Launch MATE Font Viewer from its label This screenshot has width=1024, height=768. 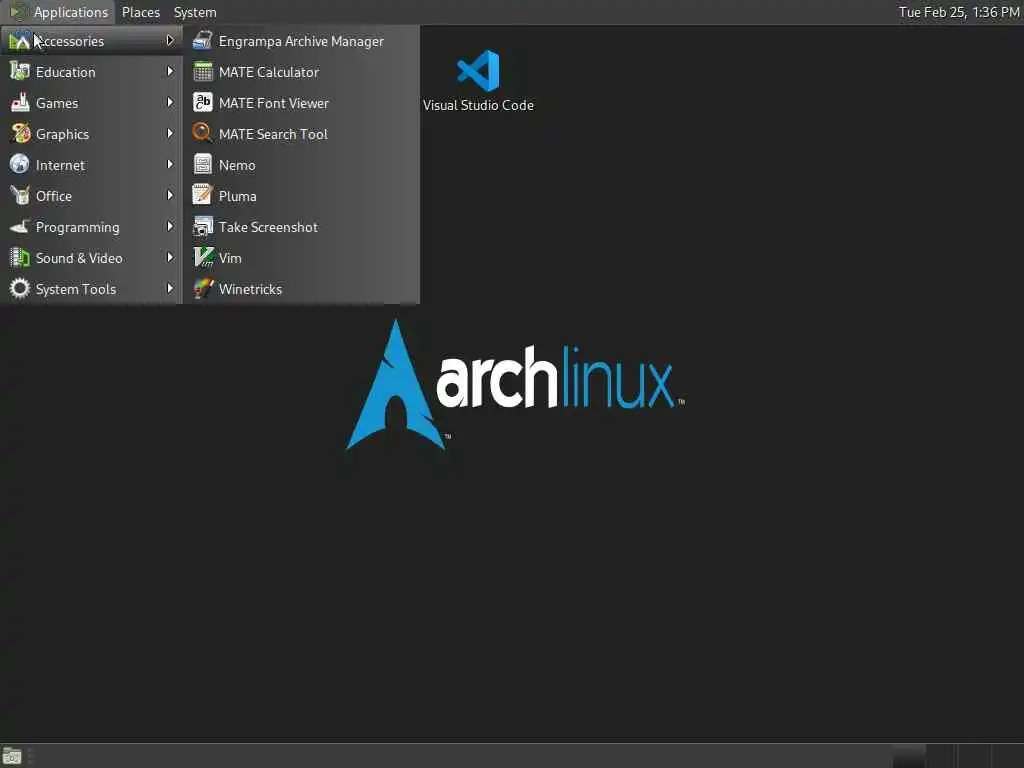[x=274, y=103]
